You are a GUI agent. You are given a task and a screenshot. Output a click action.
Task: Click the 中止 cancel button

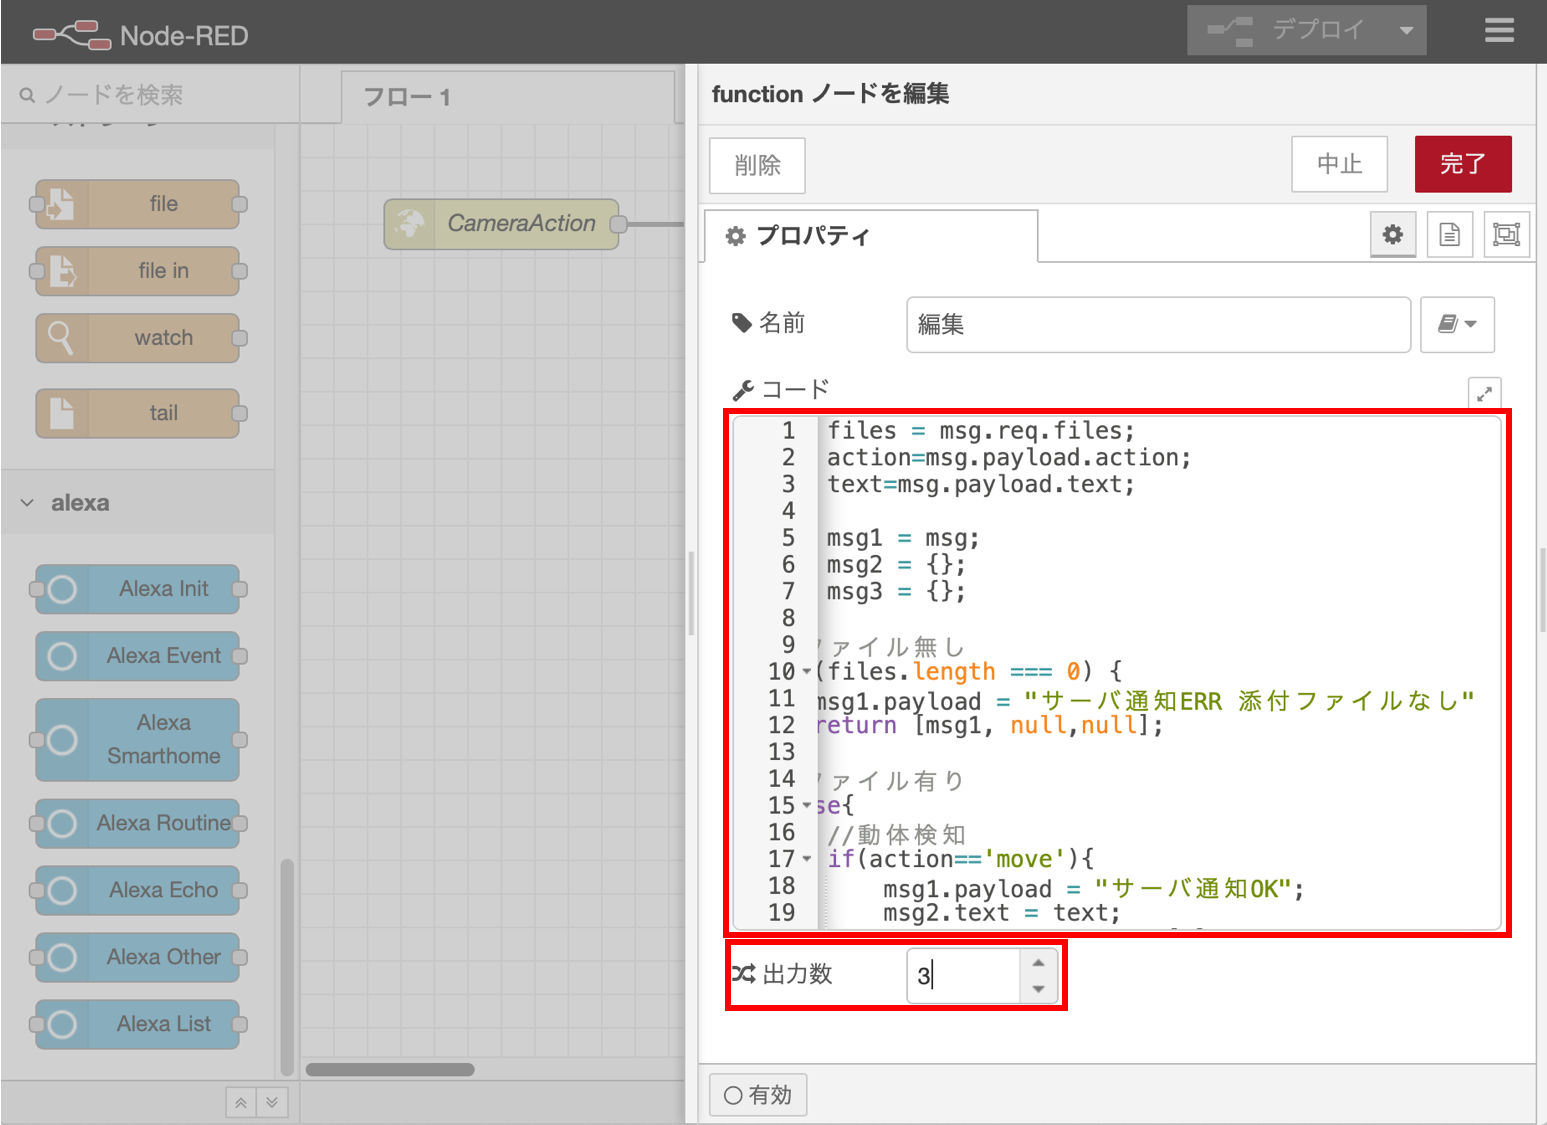pyautogui.click(x=1339, y=164)
